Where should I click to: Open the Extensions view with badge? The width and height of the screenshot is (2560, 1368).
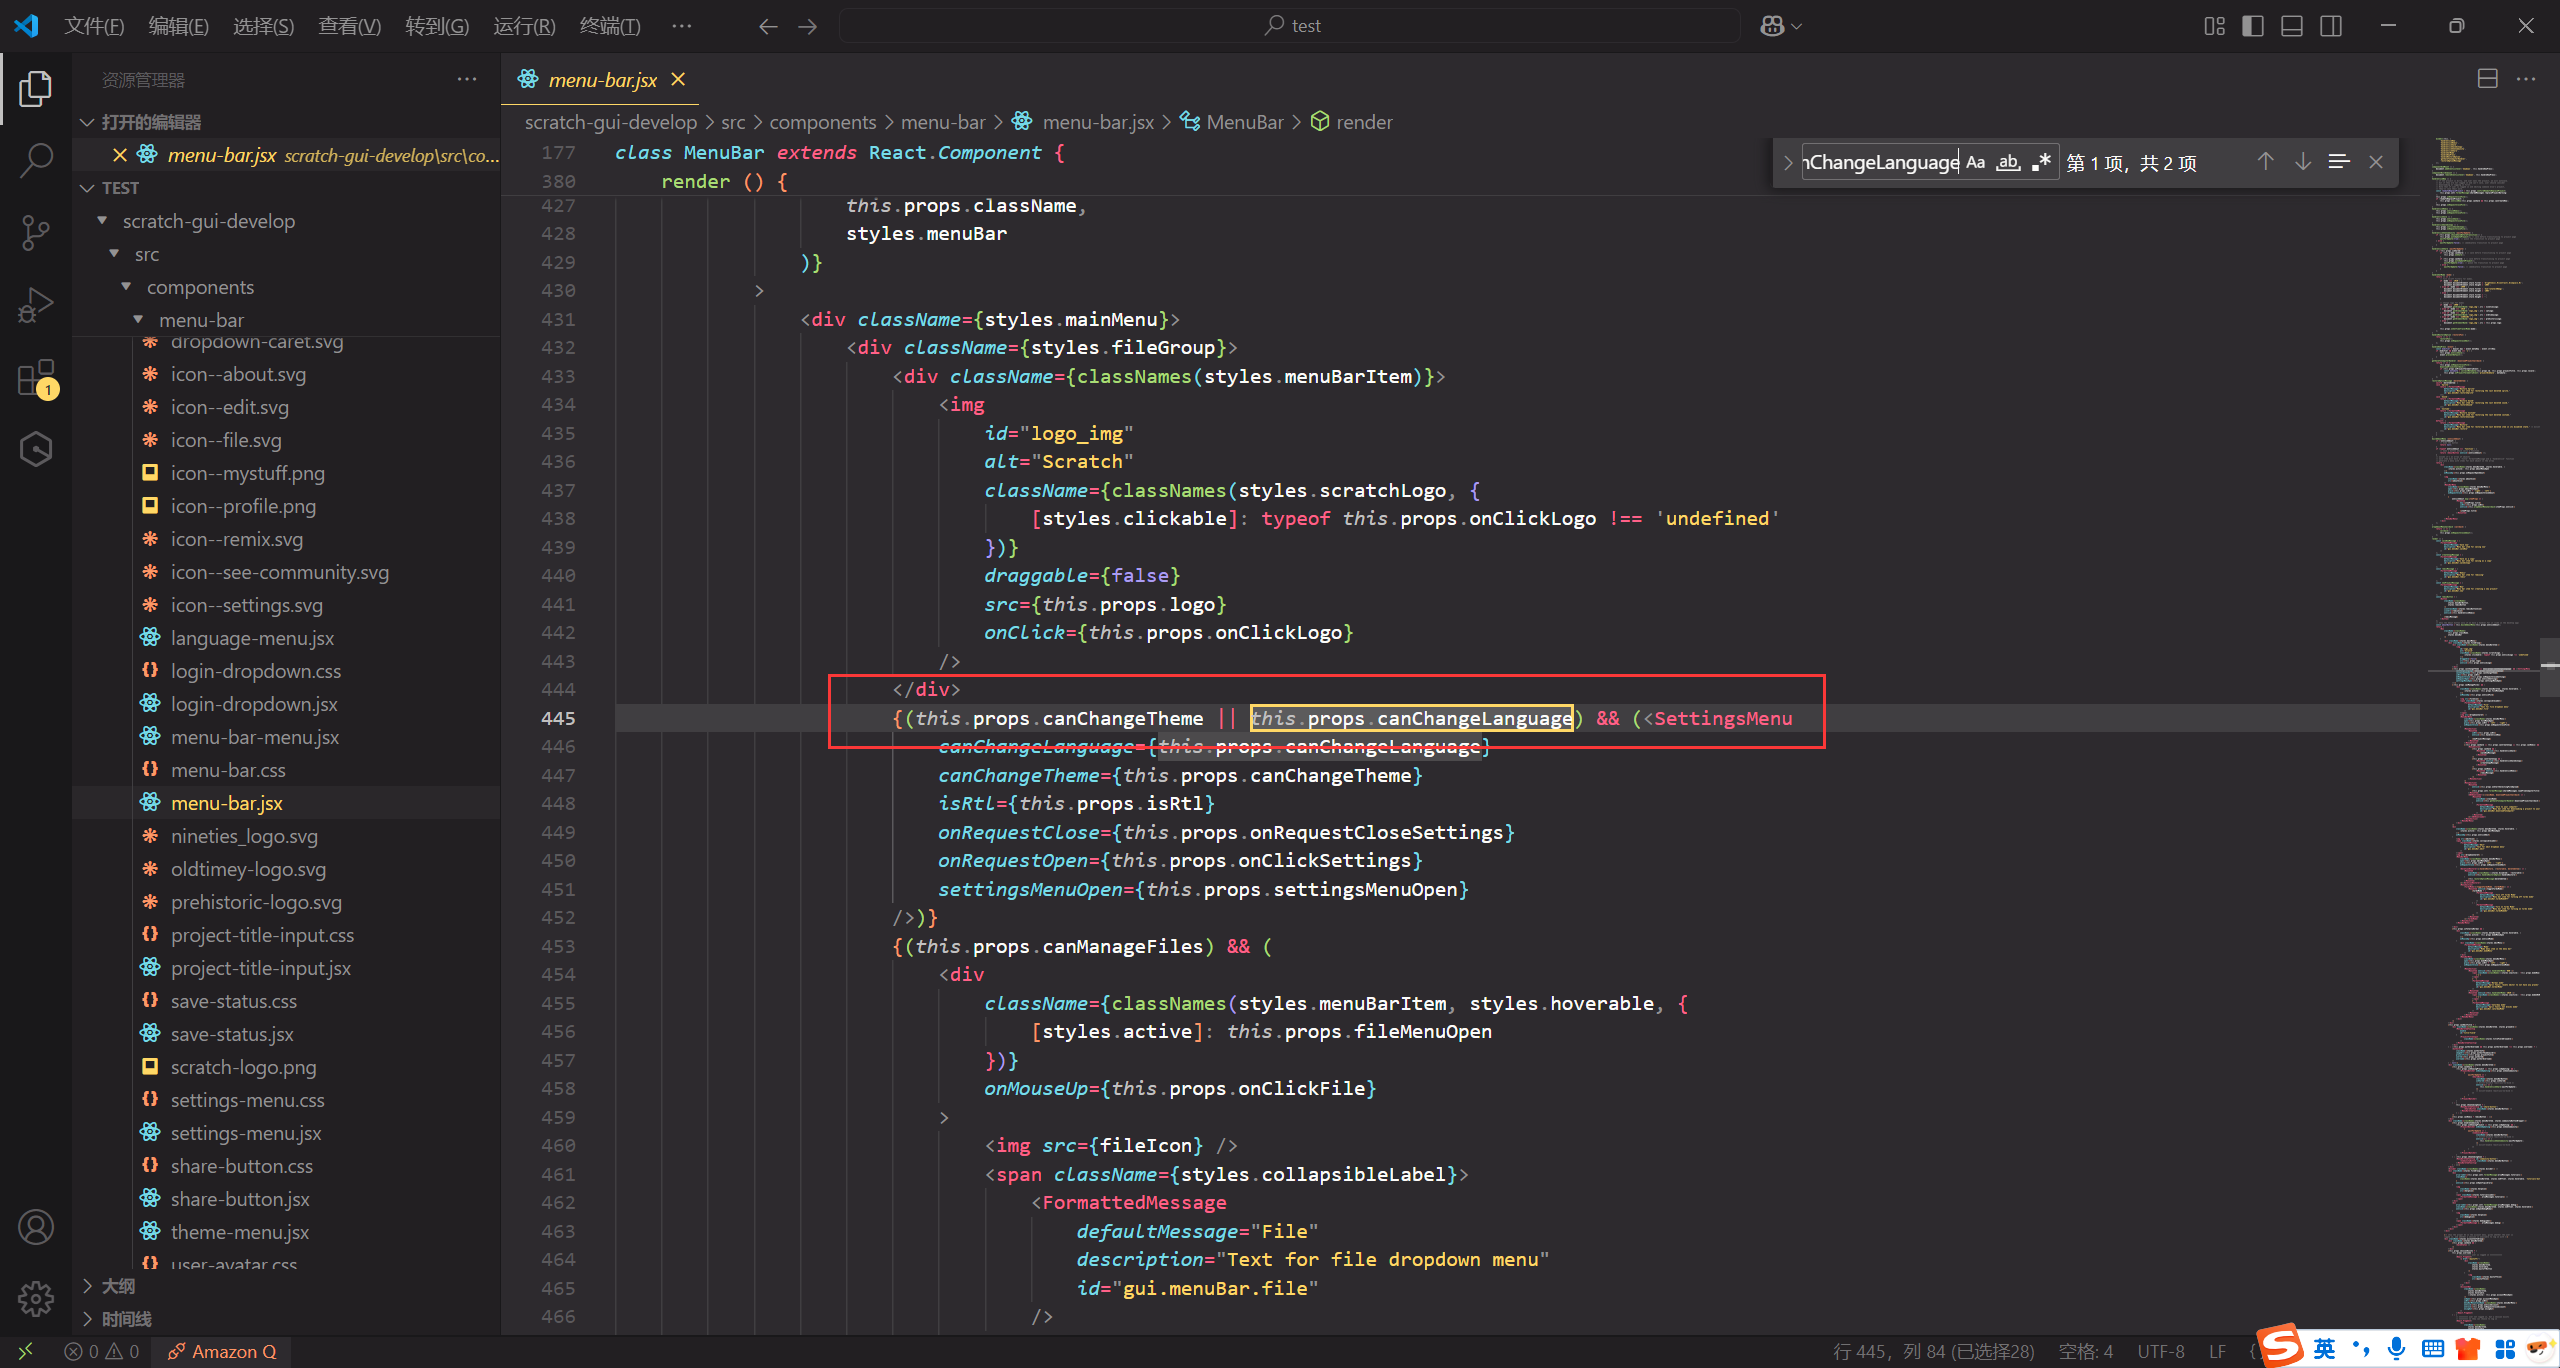point(36,379)
